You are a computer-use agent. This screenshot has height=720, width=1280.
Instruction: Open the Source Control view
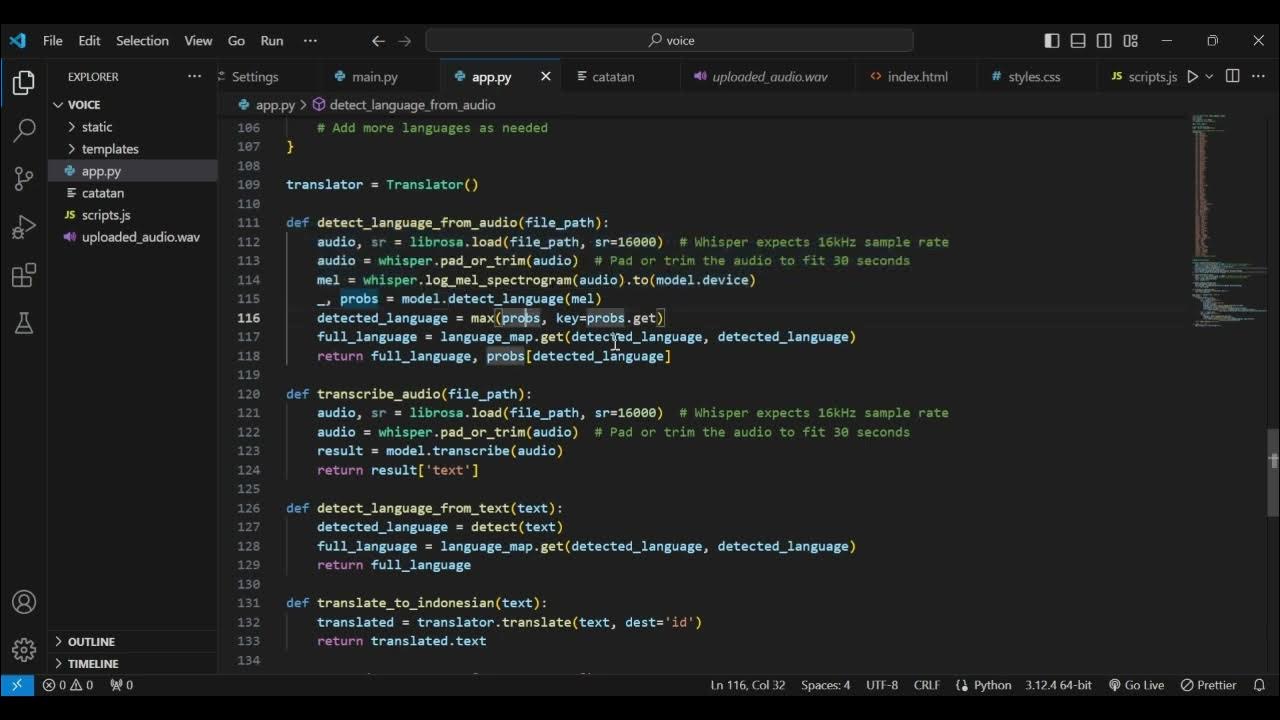point(24,179)
